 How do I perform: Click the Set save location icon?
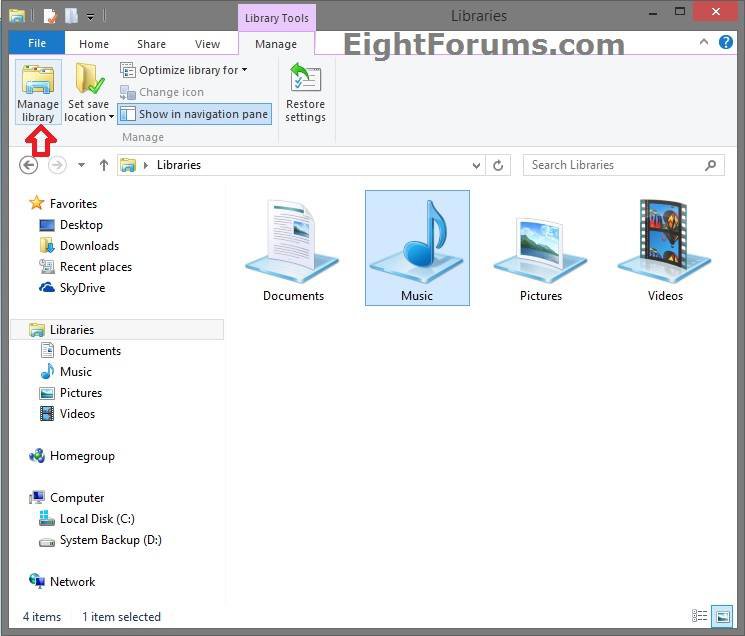pyautogui.click(x=89, y=79)
